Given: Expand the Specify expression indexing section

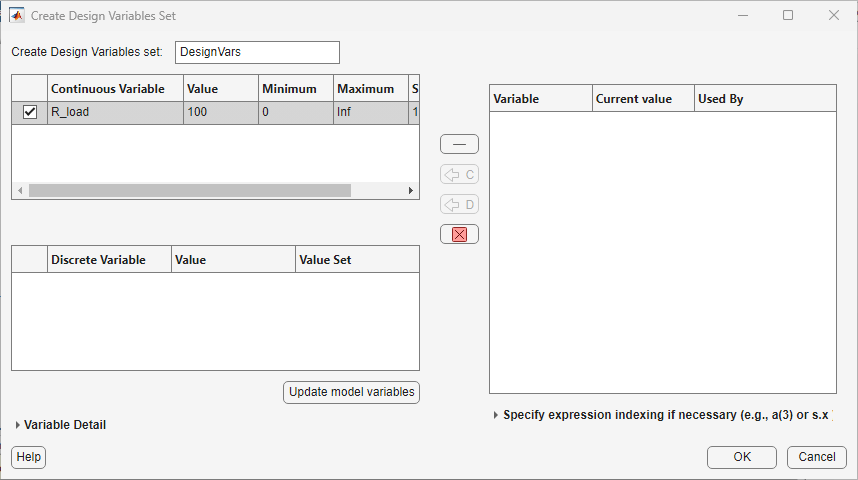Looking at the screenshot, I should (497, 414).
